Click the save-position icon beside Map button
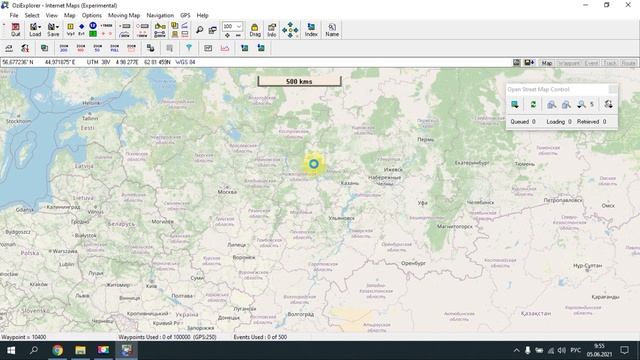This screenshot has width=640, height=360. coord(529,62)
